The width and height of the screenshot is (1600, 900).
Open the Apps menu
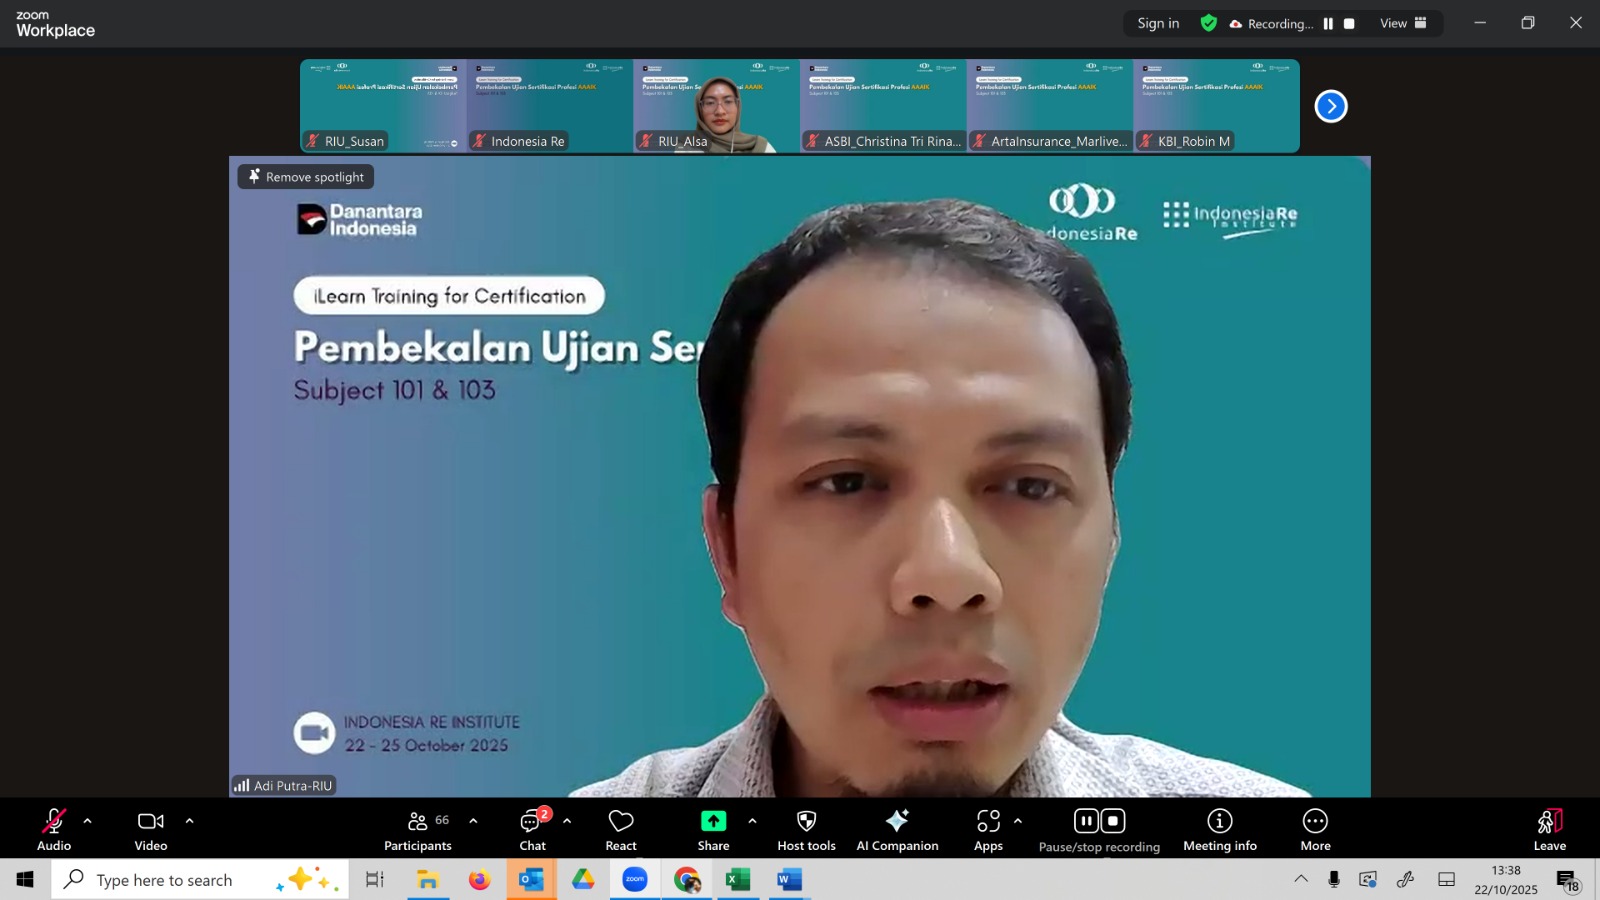[988, 830]
